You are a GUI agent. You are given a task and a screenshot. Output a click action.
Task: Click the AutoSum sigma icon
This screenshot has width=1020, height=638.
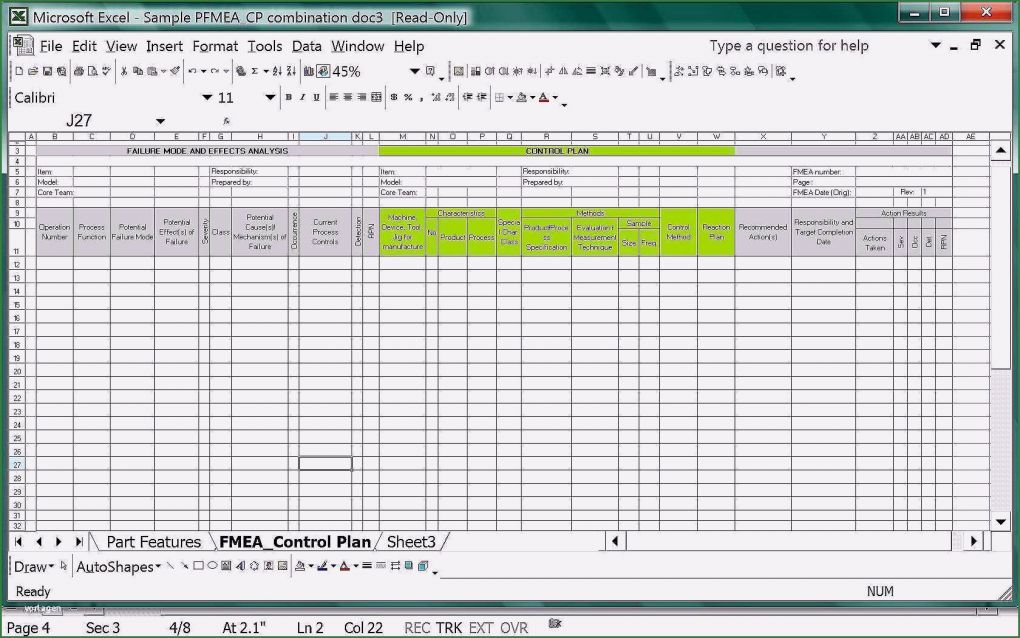[x=254, y=72]
